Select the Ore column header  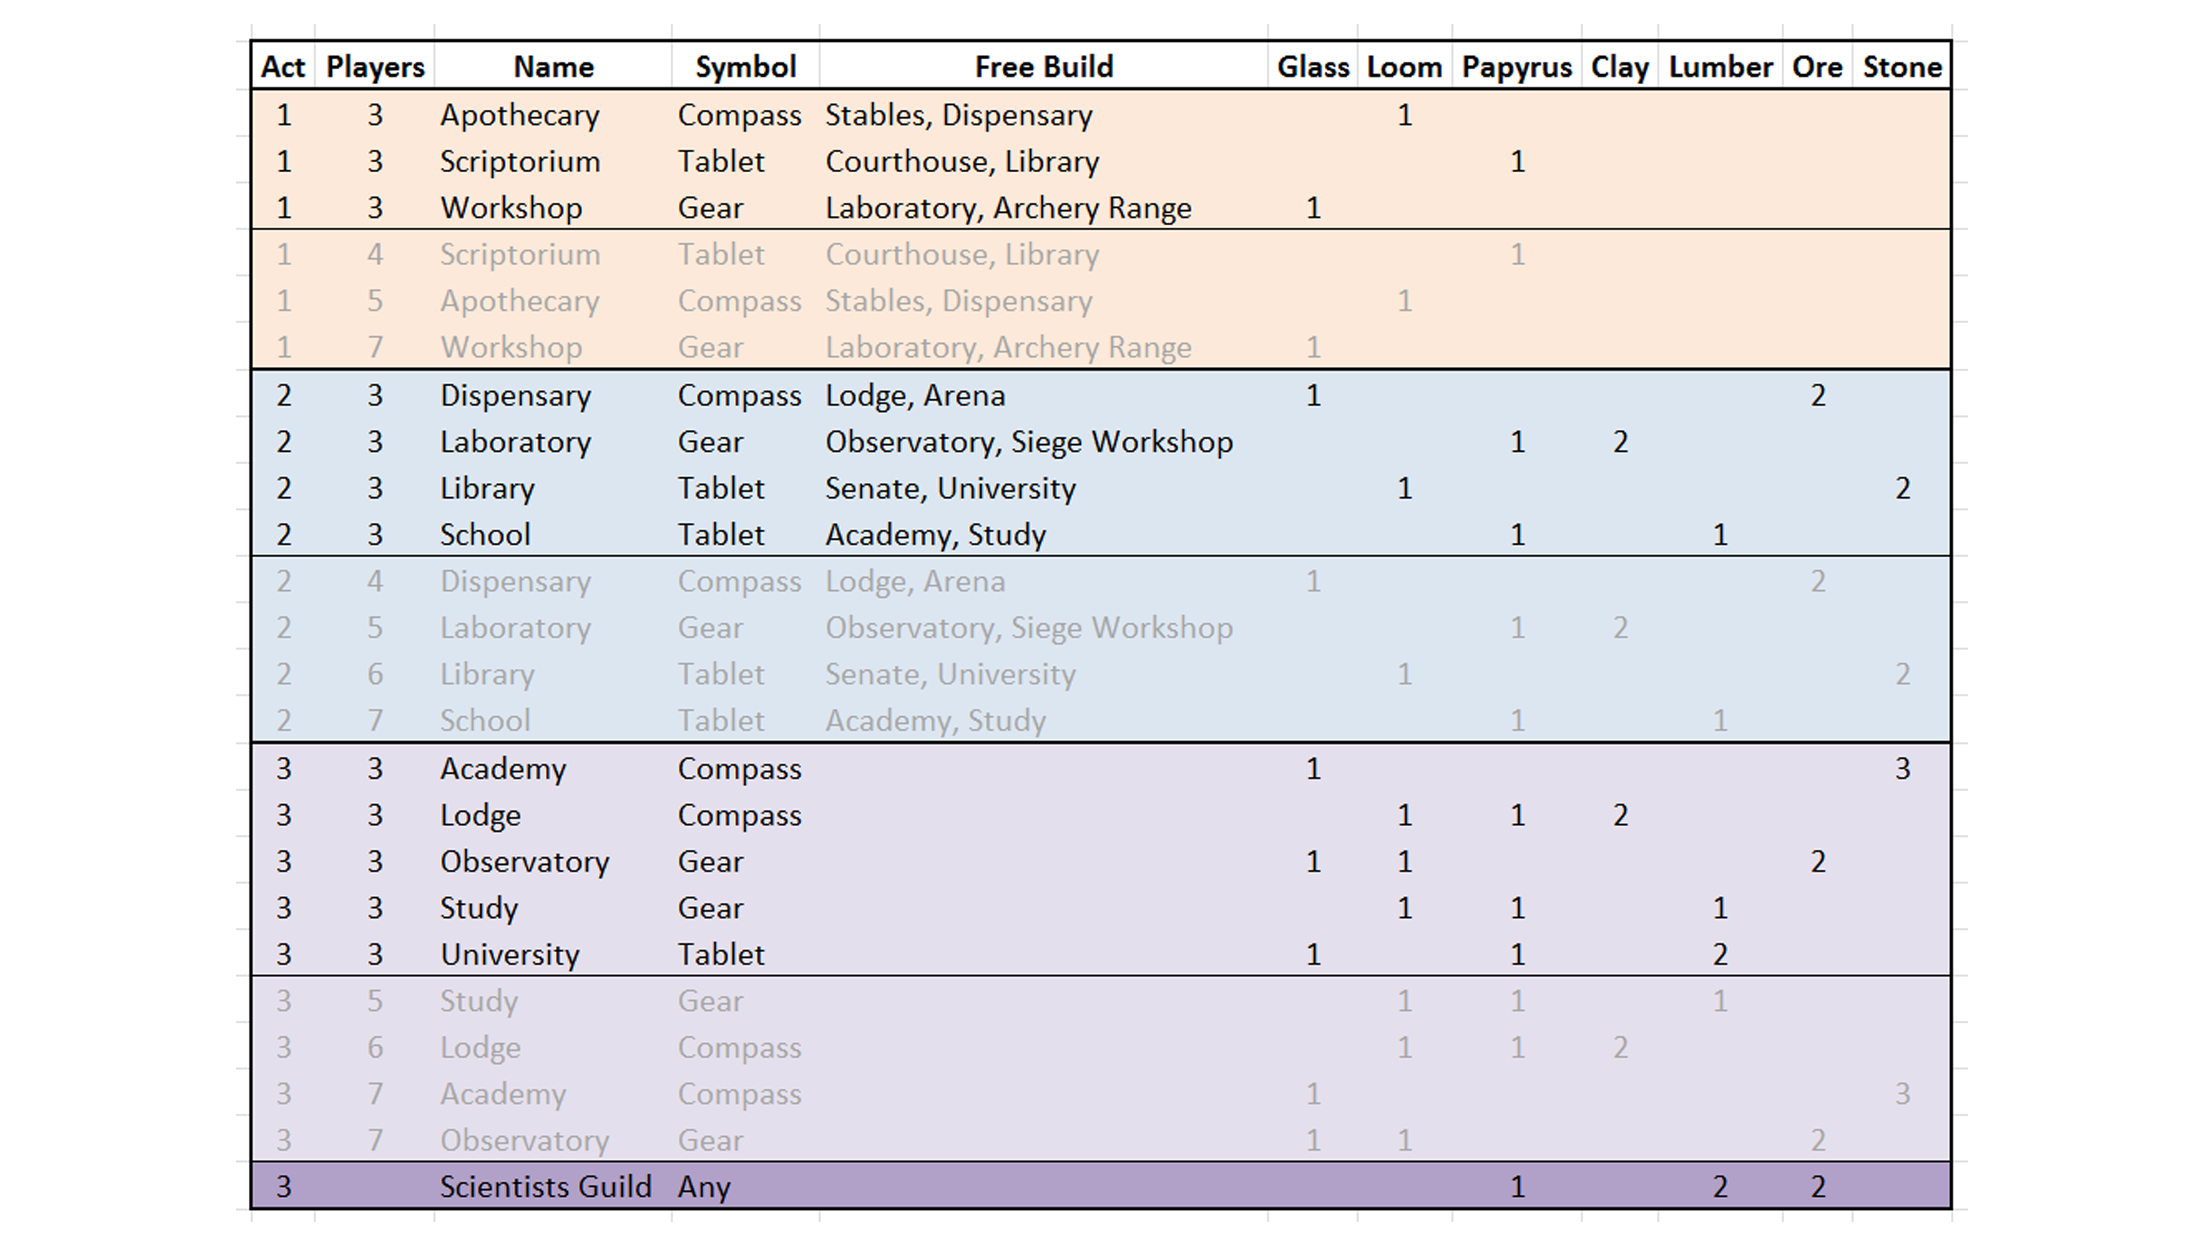[x=1816, y=67]
